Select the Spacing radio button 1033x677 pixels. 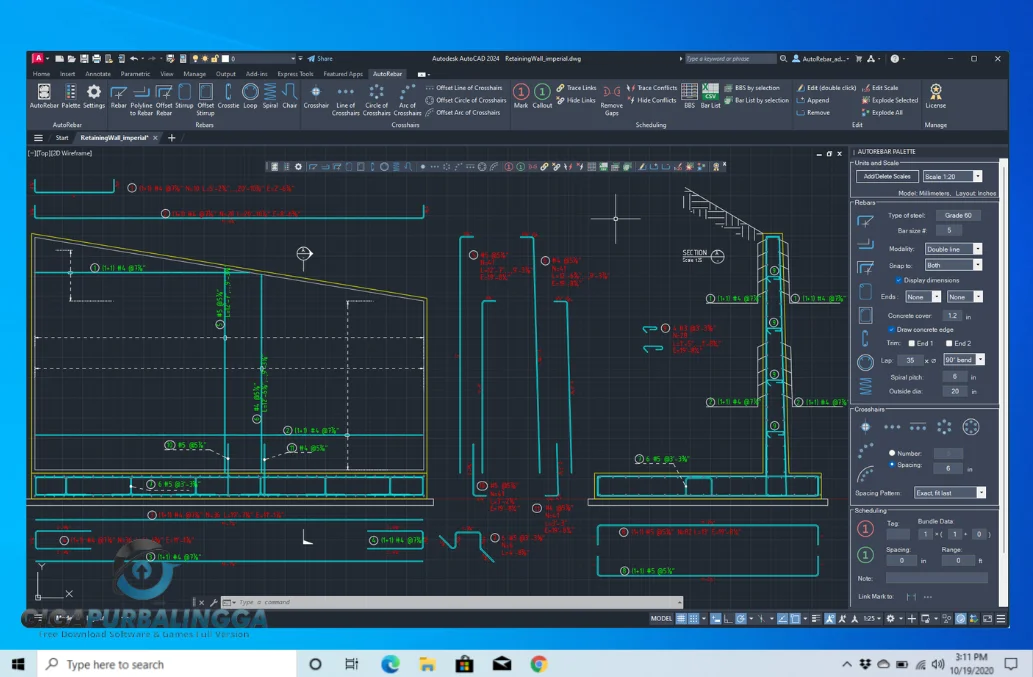click(x=892, y=464)
